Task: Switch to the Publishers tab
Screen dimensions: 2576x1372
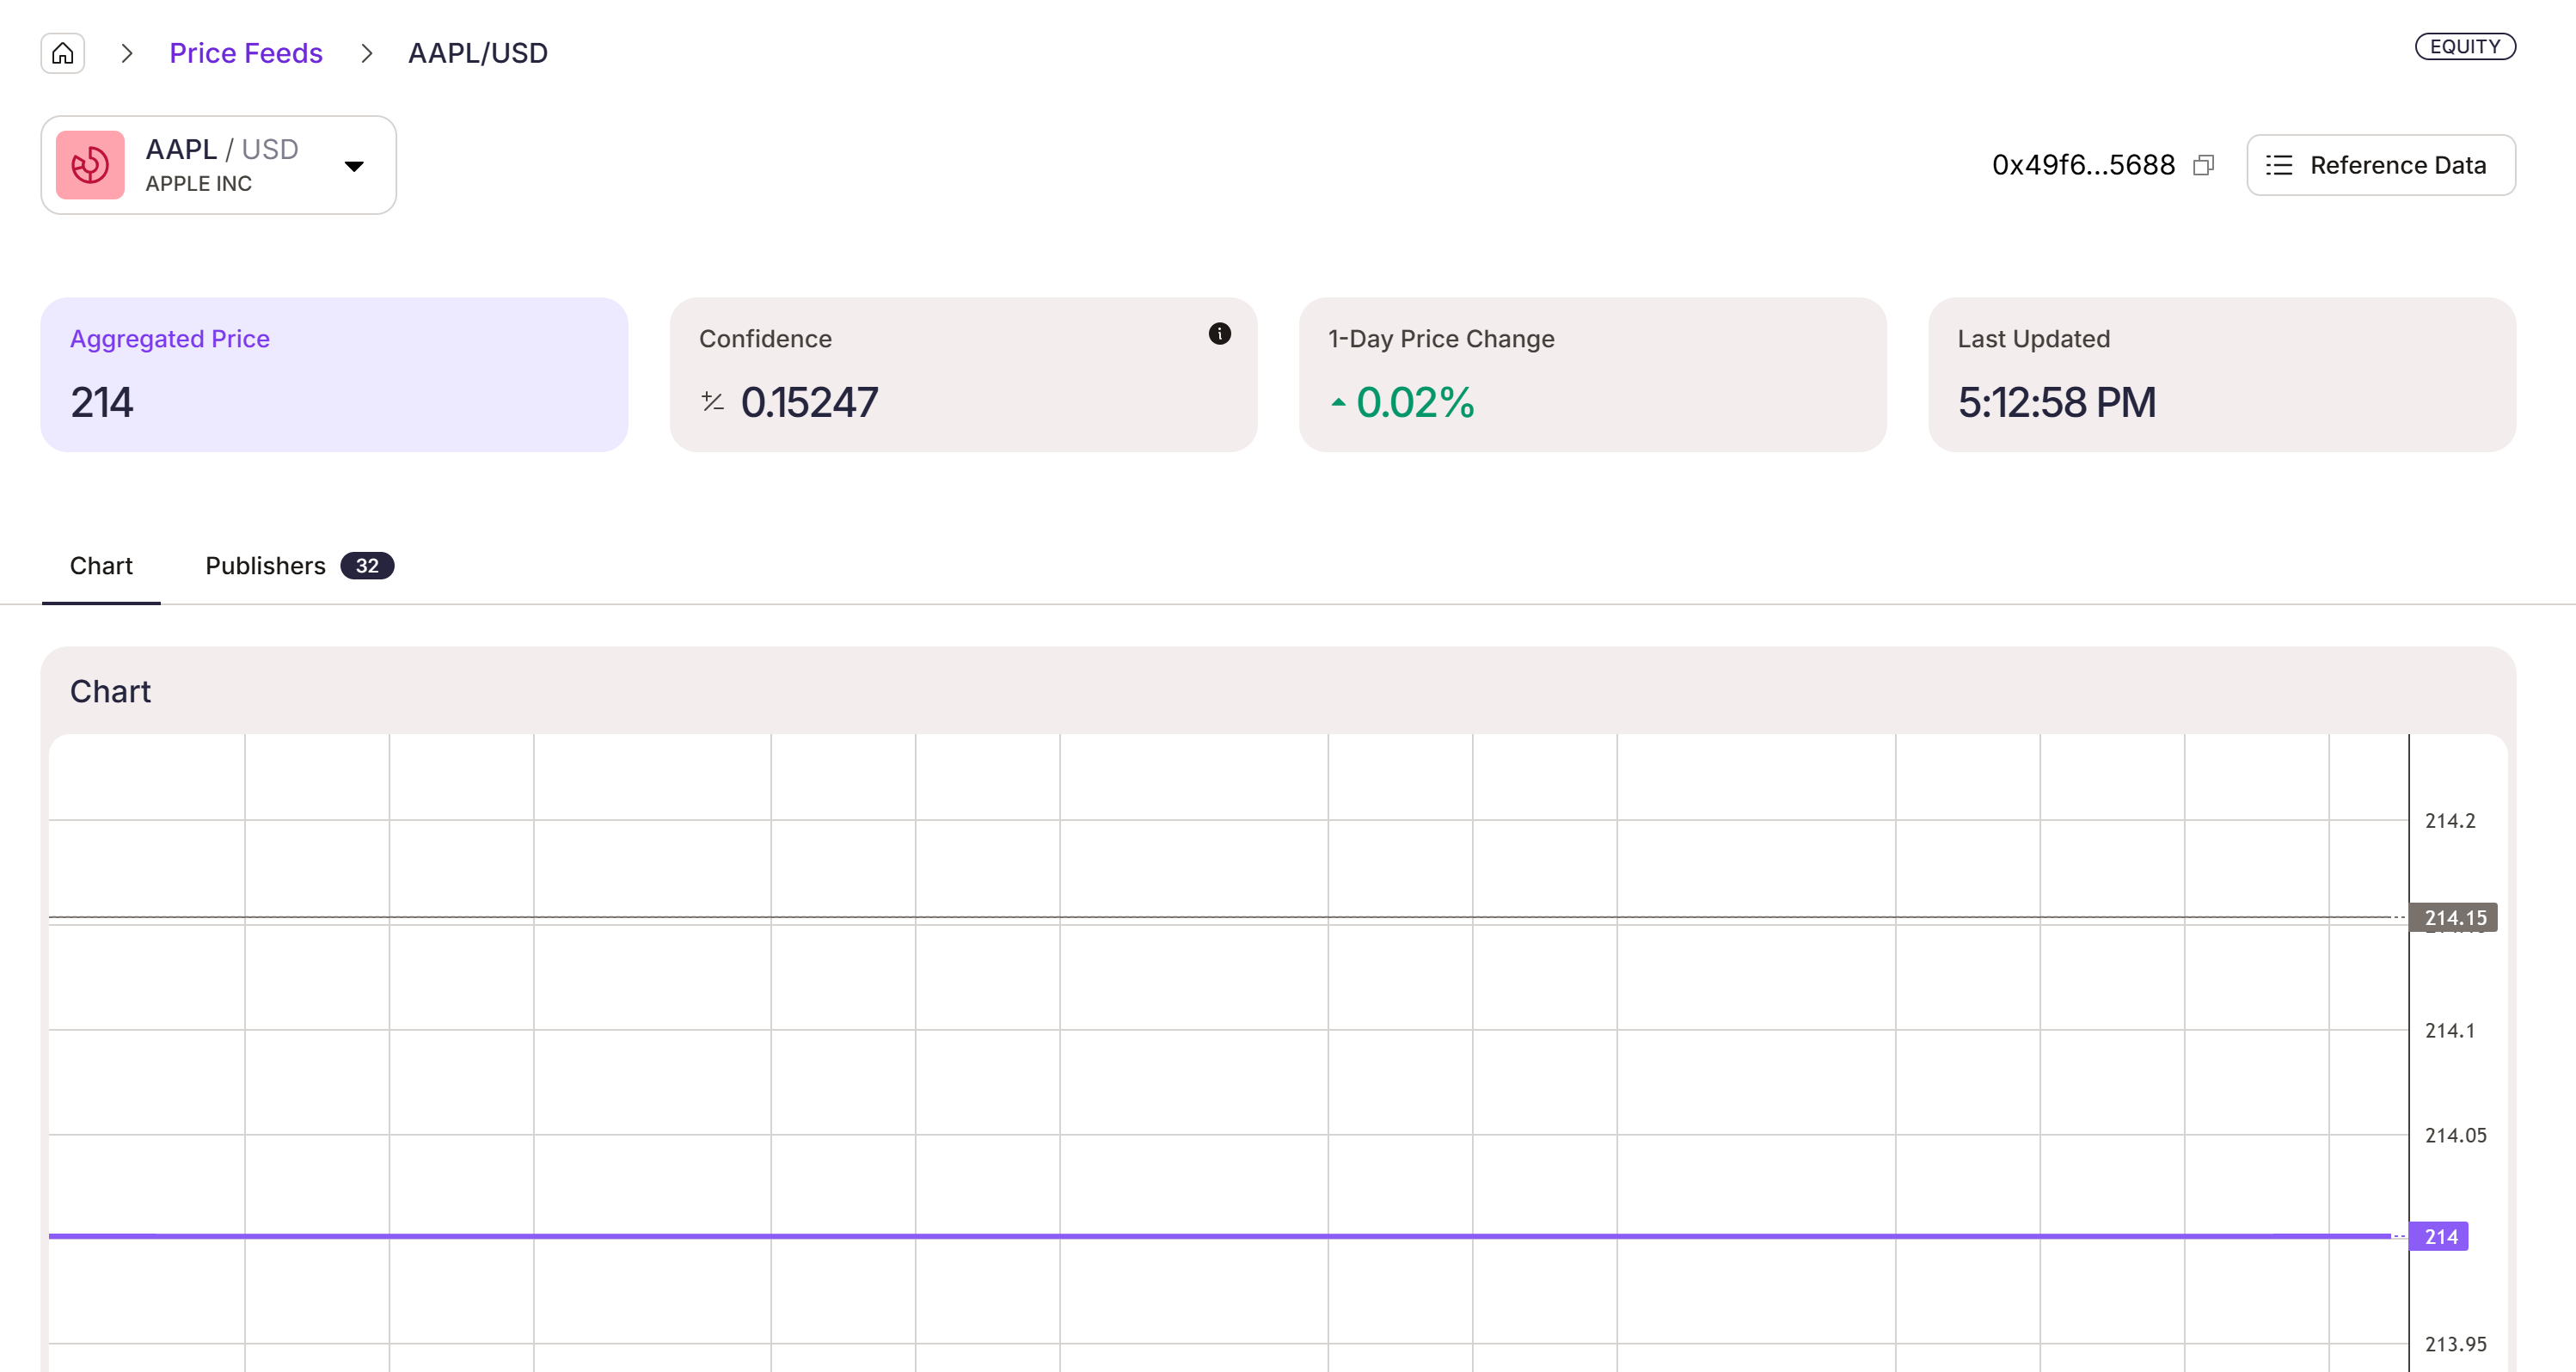Action: pos(266,566)
